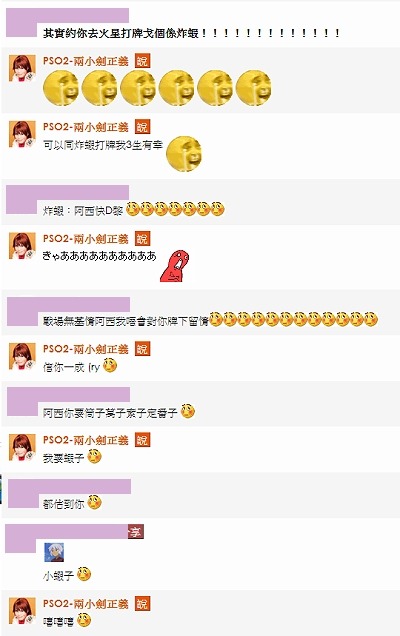
Task: Click the emoji after 小蝦子
Action: tap(84, 574)
